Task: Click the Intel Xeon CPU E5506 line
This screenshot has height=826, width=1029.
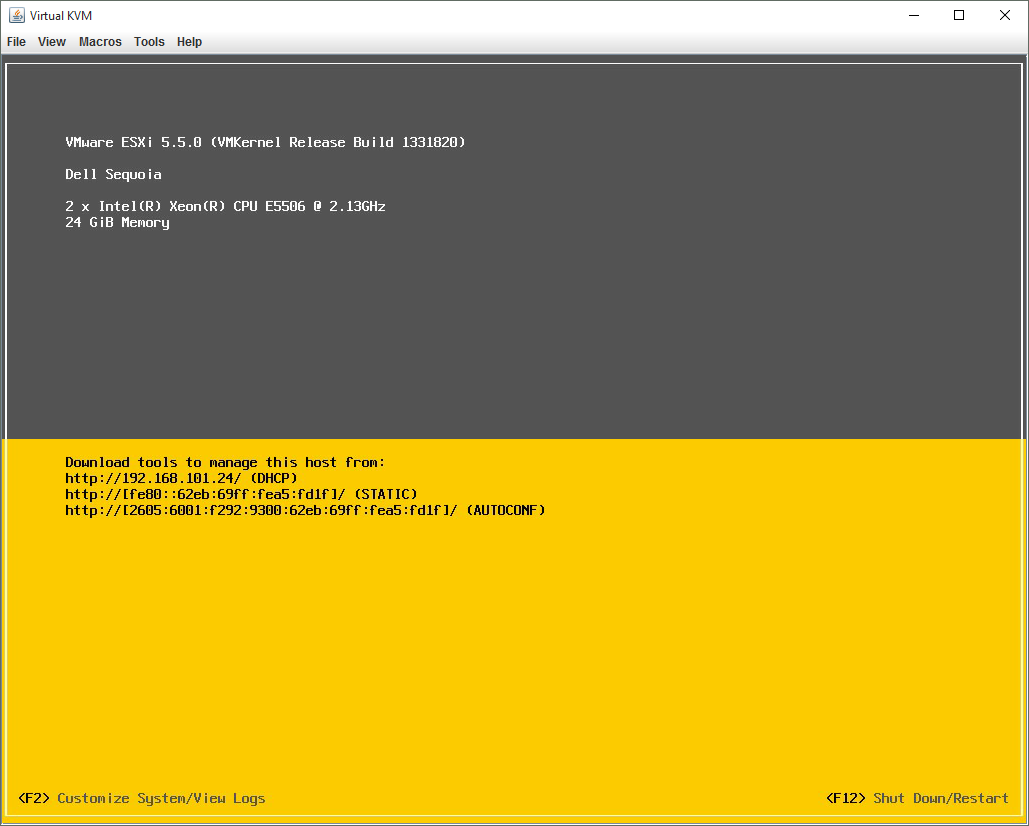Action: (x=225, y=206)
